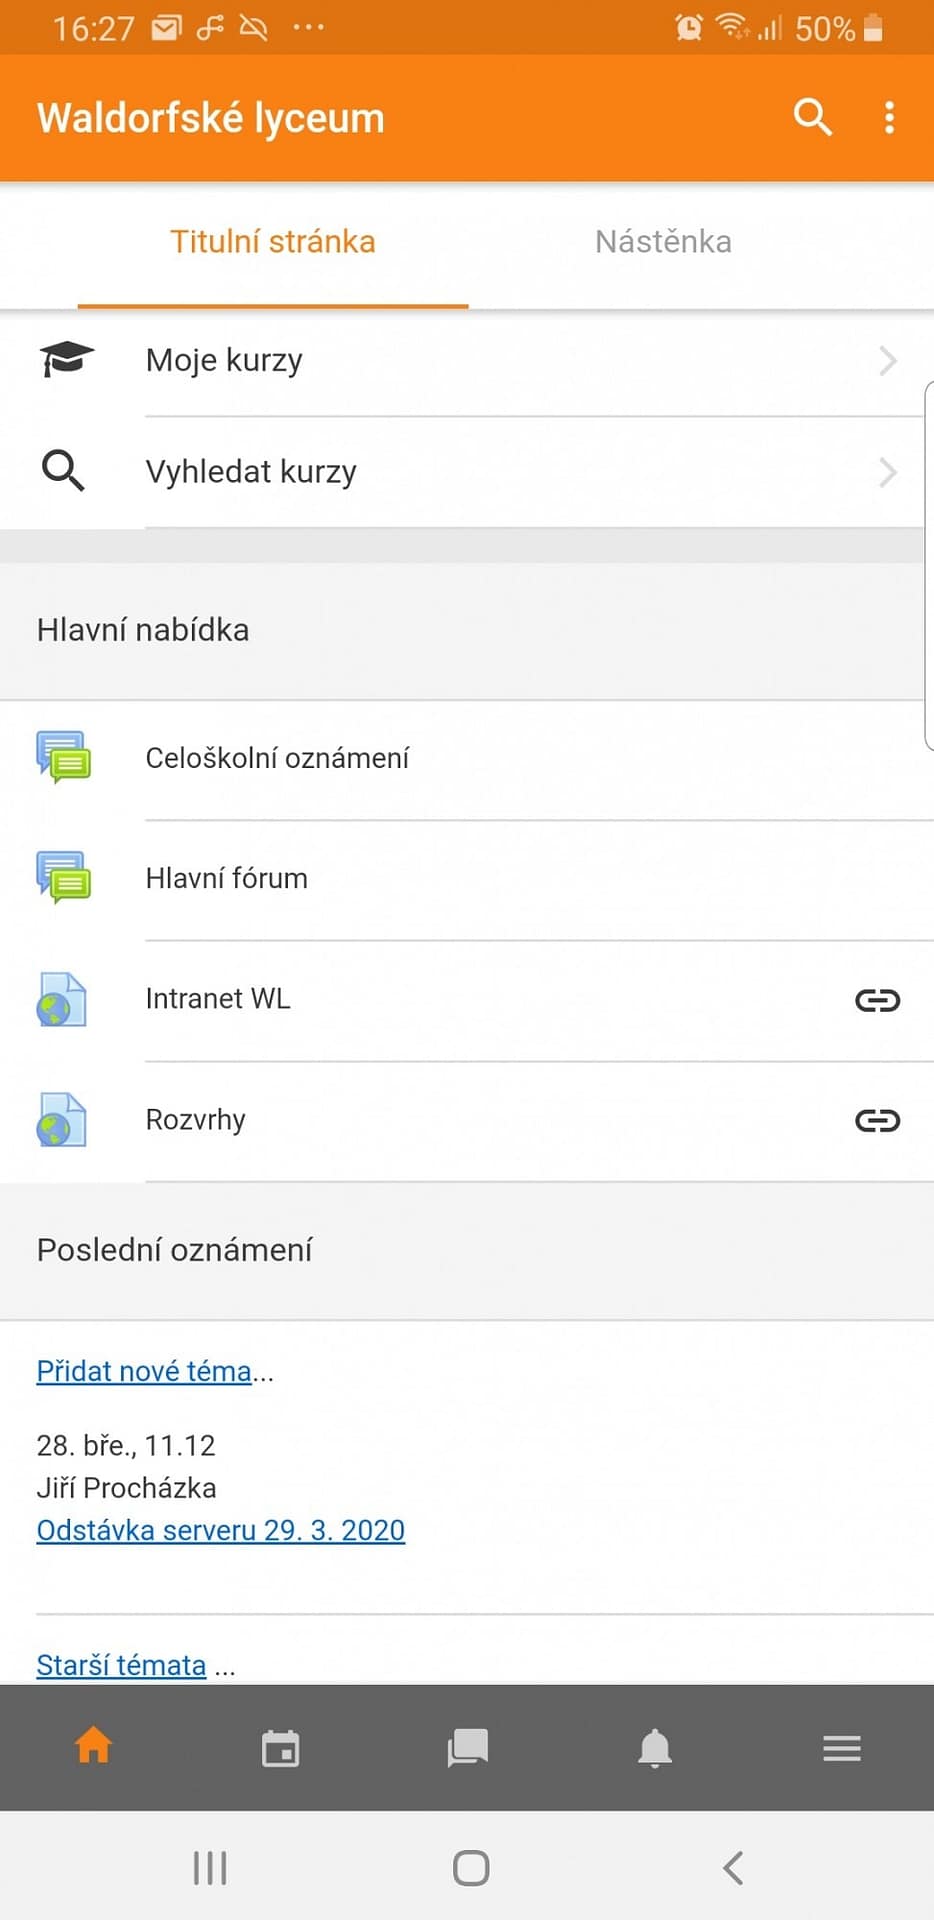Viewport: 934px width, 1920px height.
Task: Tap the search icon in the header
Action: (x=812, y=117)
